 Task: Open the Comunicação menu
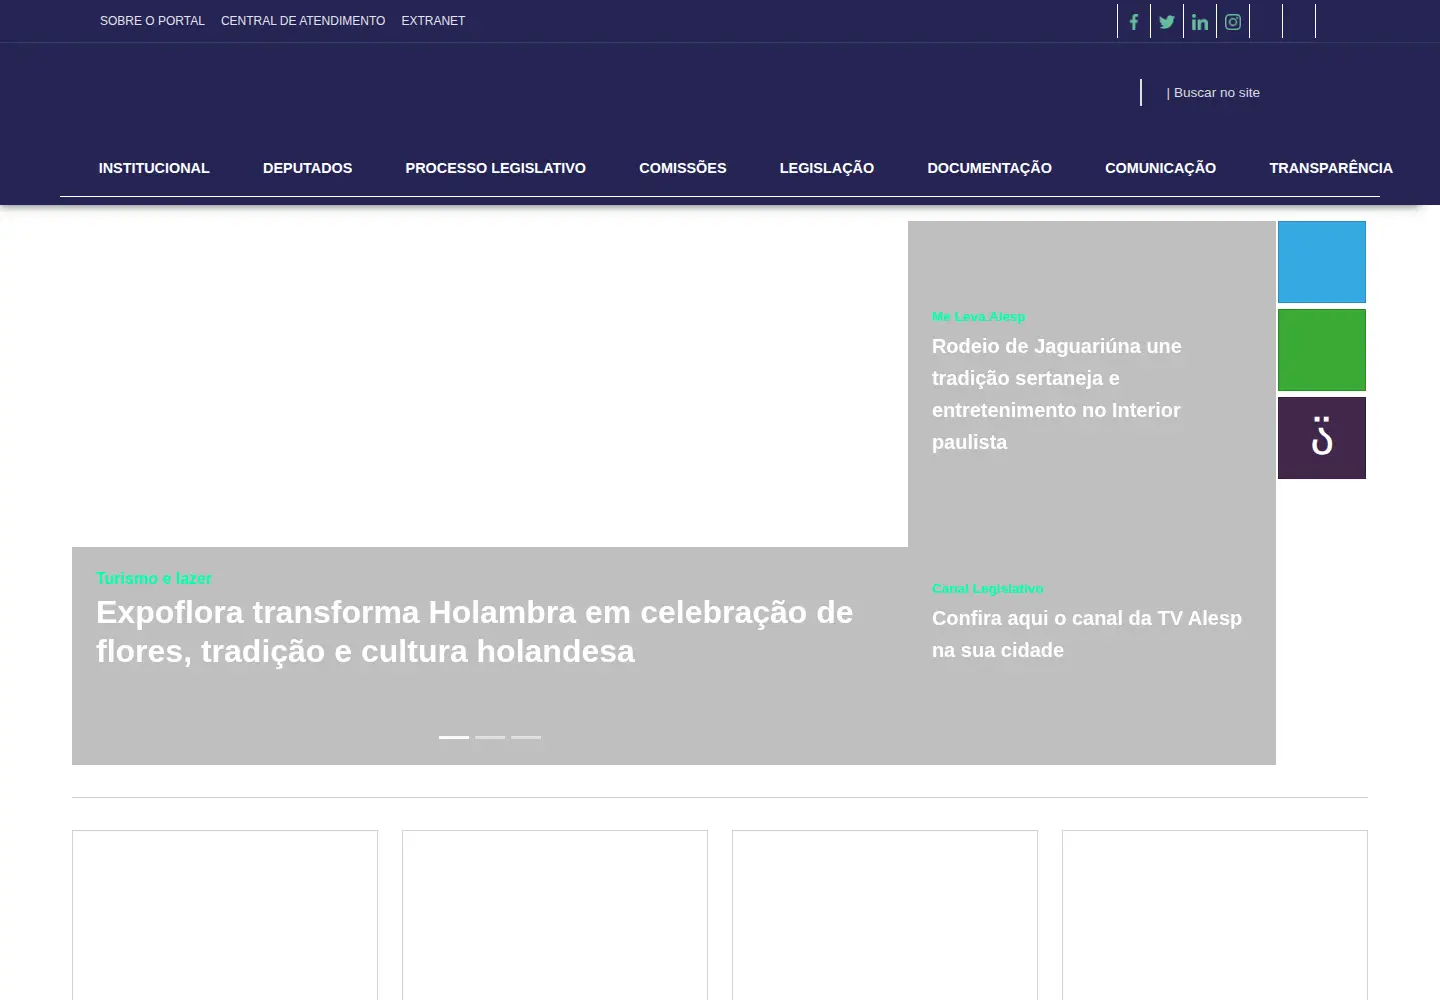[x=1160, y=168]
